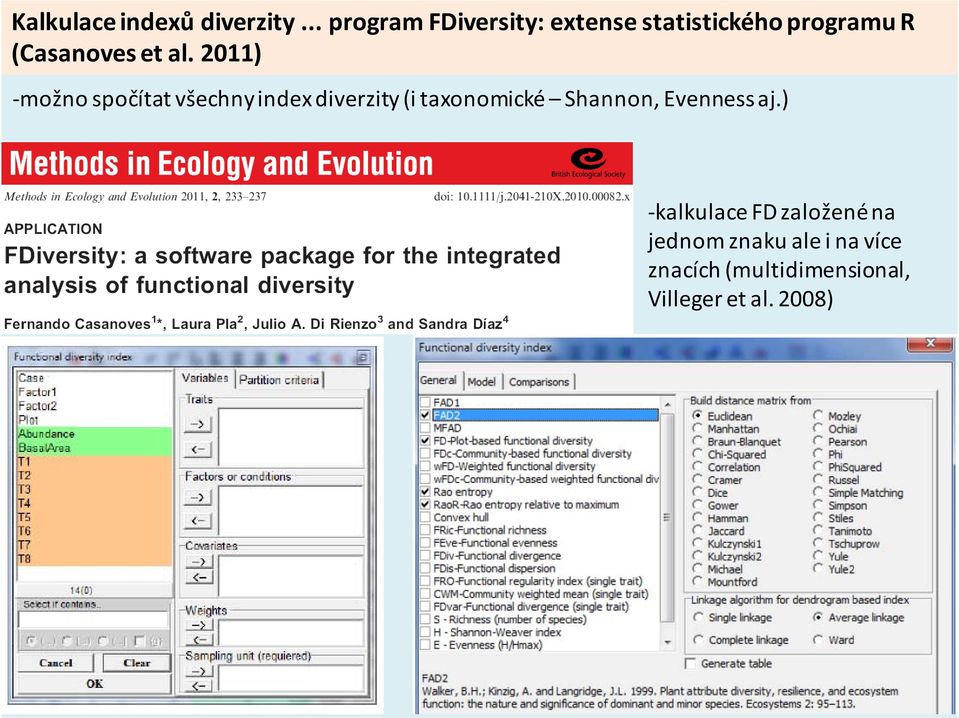Add variable to Covariates box

click(199, 561)
